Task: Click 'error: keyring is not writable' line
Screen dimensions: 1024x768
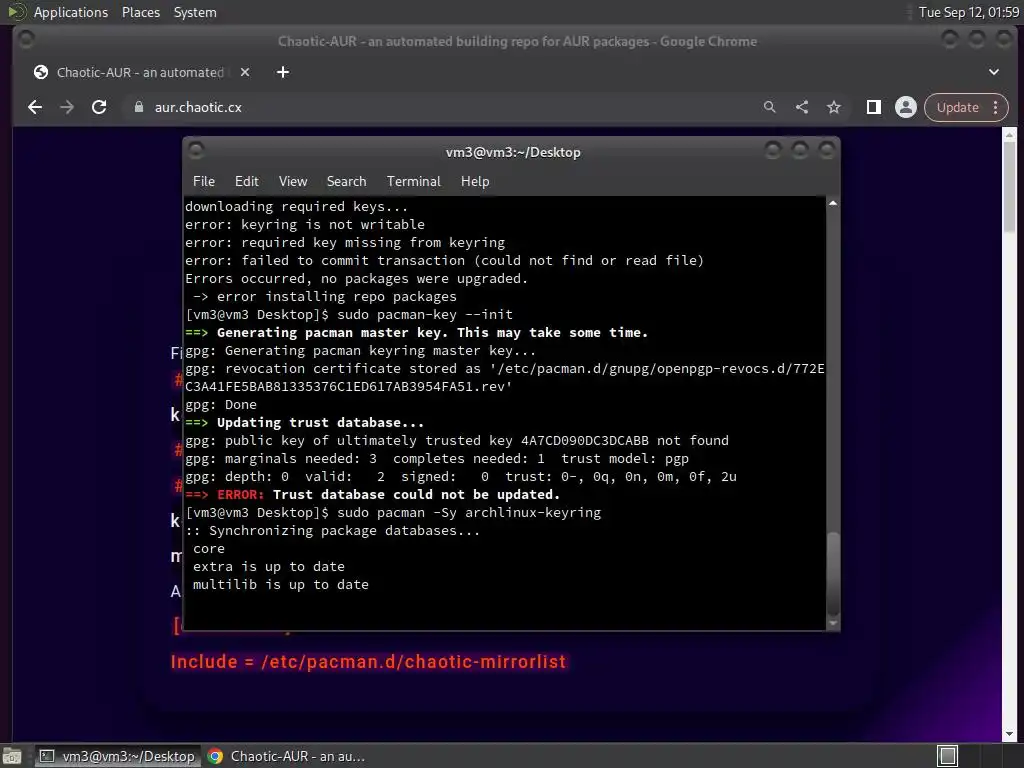Action: point(305,225)
